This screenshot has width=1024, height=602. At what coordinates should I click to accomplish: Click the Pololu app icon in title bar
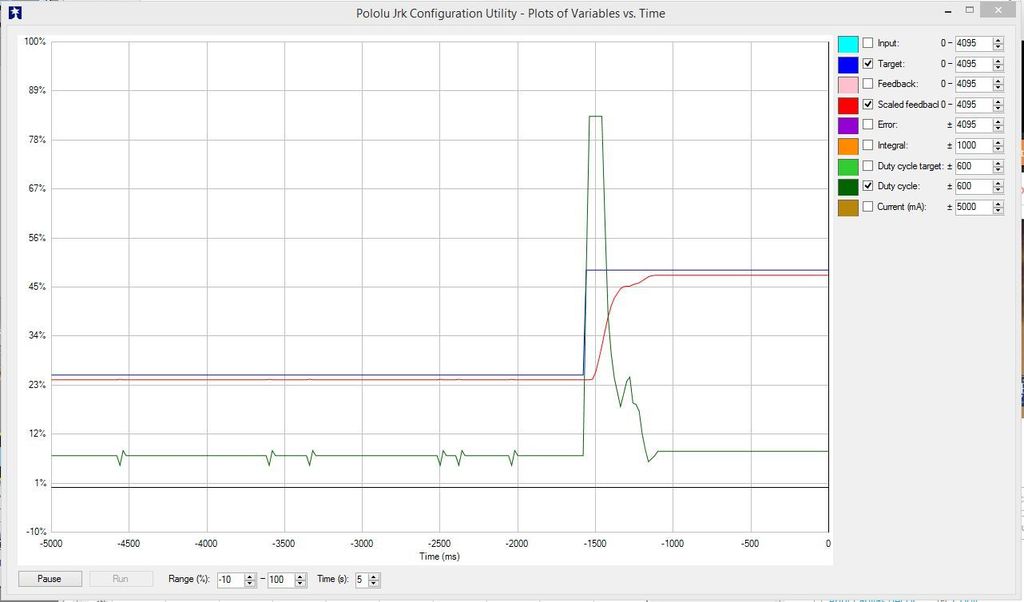tap(14, 12)
